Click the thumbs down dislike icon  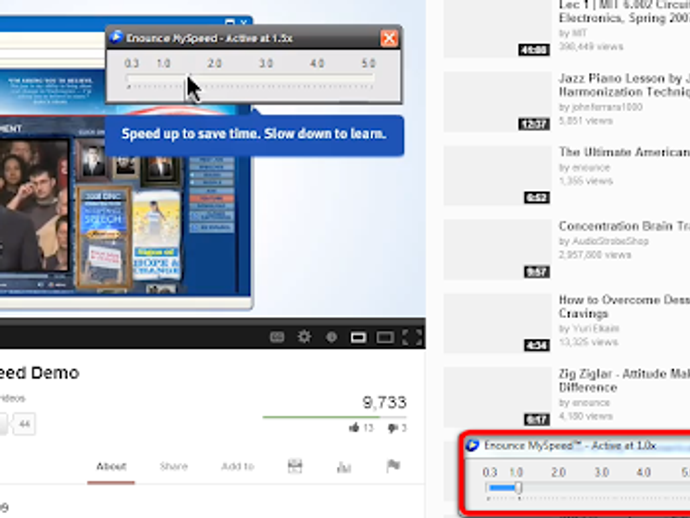(393, 428)
